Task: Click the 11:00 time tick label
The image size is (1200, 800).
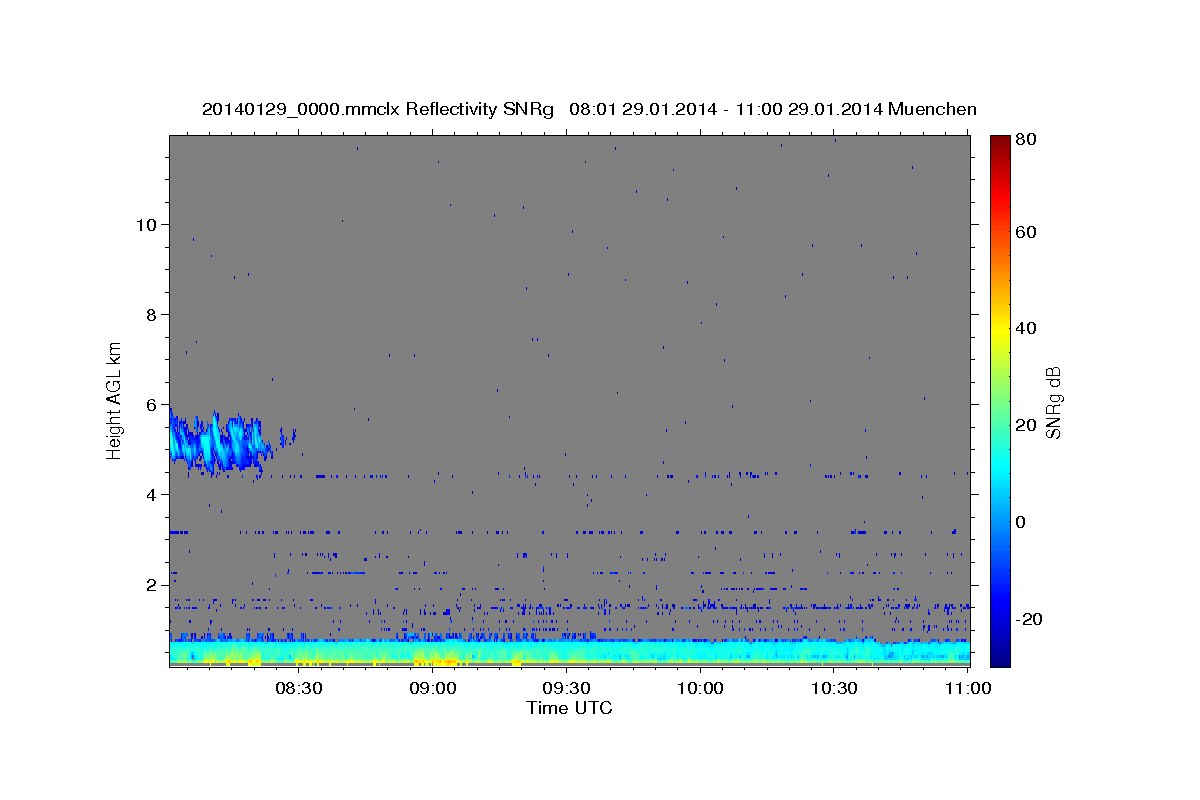Action: coord(967,689)
